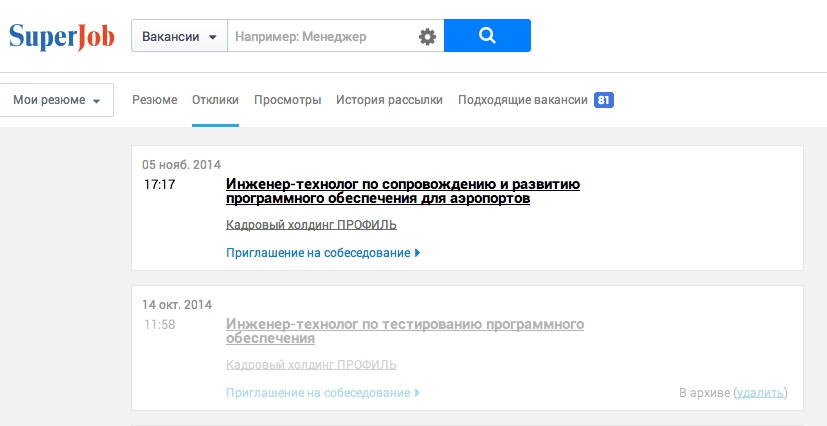Type in the Например: Менеджер search field

click(320, 37)
